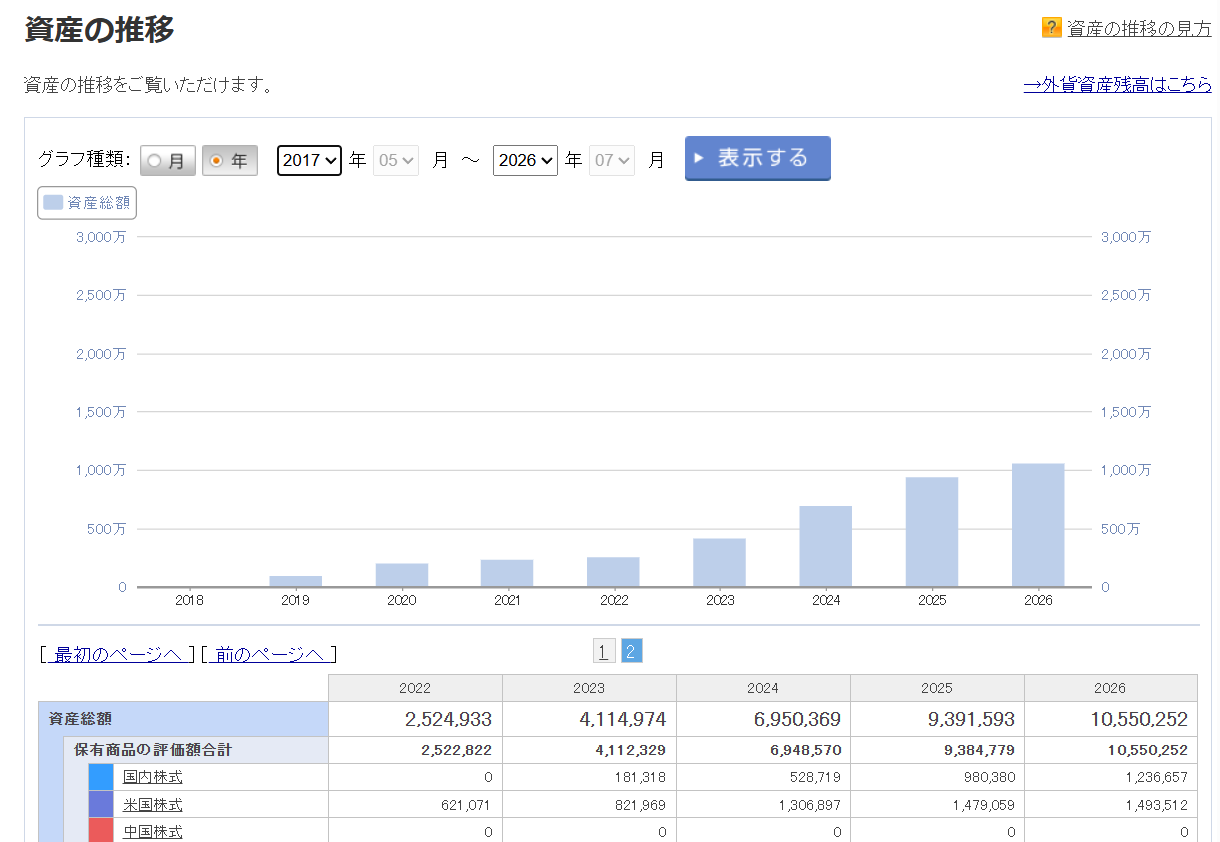Click the 2024 column header in table
The height and width of the screenshot is (842, 1220).
[763, 688]
